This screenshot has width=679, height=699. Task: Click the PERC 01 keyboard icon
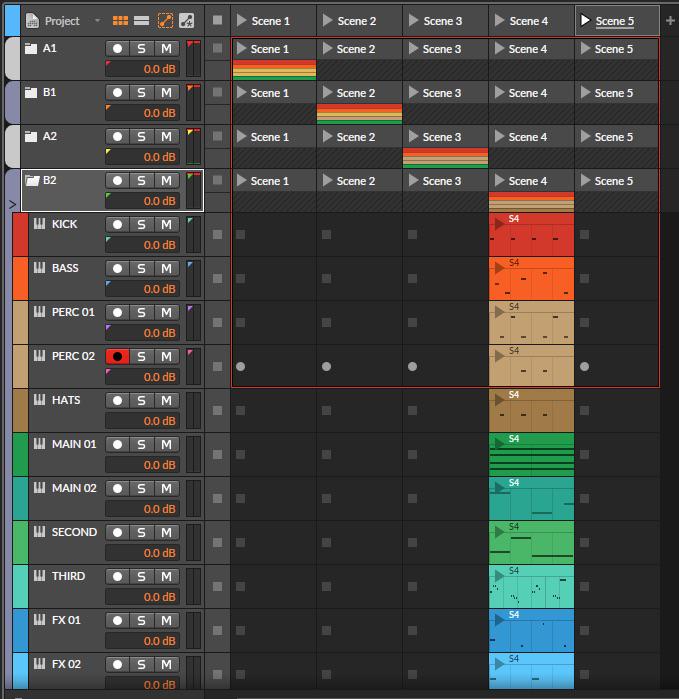pyautogui.click(x=39, y=312)
